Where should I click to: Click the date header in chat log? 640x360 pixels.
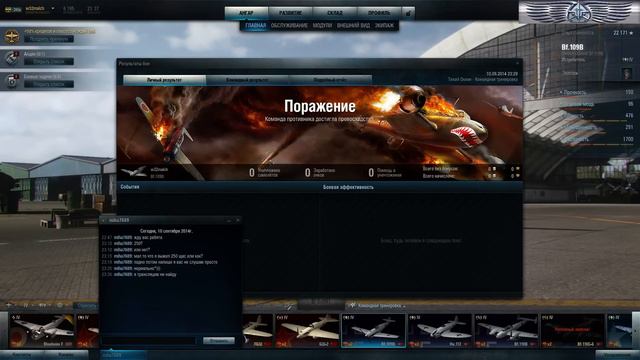166,231
